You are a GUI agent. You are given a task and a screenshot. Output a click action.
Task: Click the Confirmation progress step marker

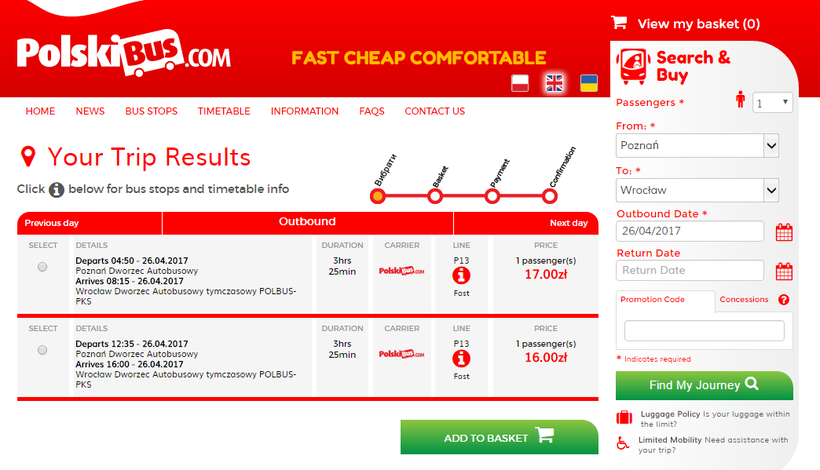[x=549, y=197]
